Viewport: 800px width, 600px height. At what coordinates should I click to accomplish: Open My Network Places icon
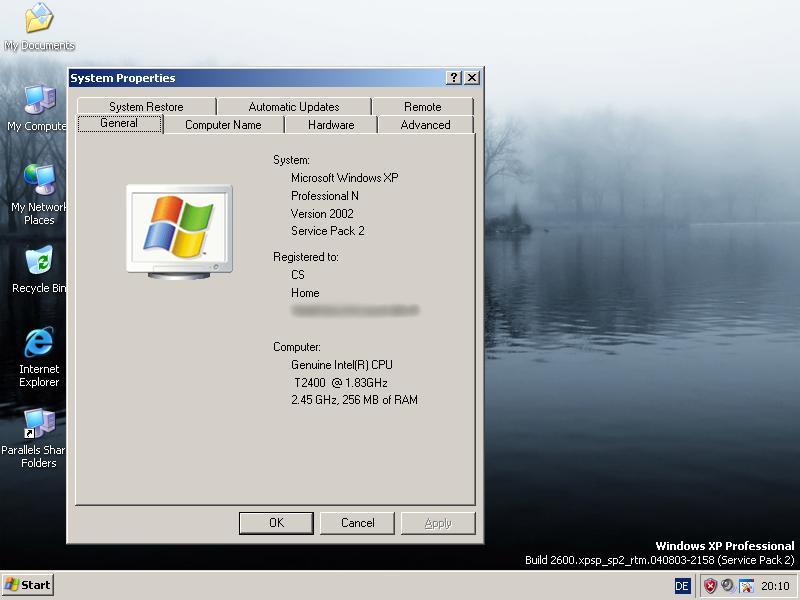39,181
